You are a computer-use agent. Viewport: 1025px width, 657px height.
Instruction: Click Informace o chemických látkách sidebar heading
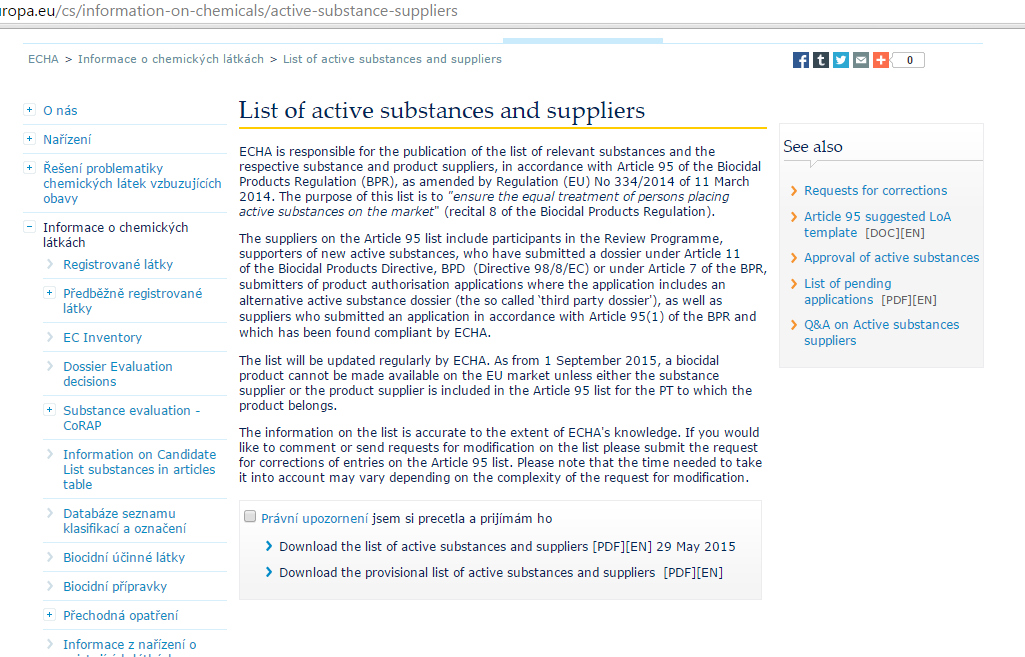[116, 235]
